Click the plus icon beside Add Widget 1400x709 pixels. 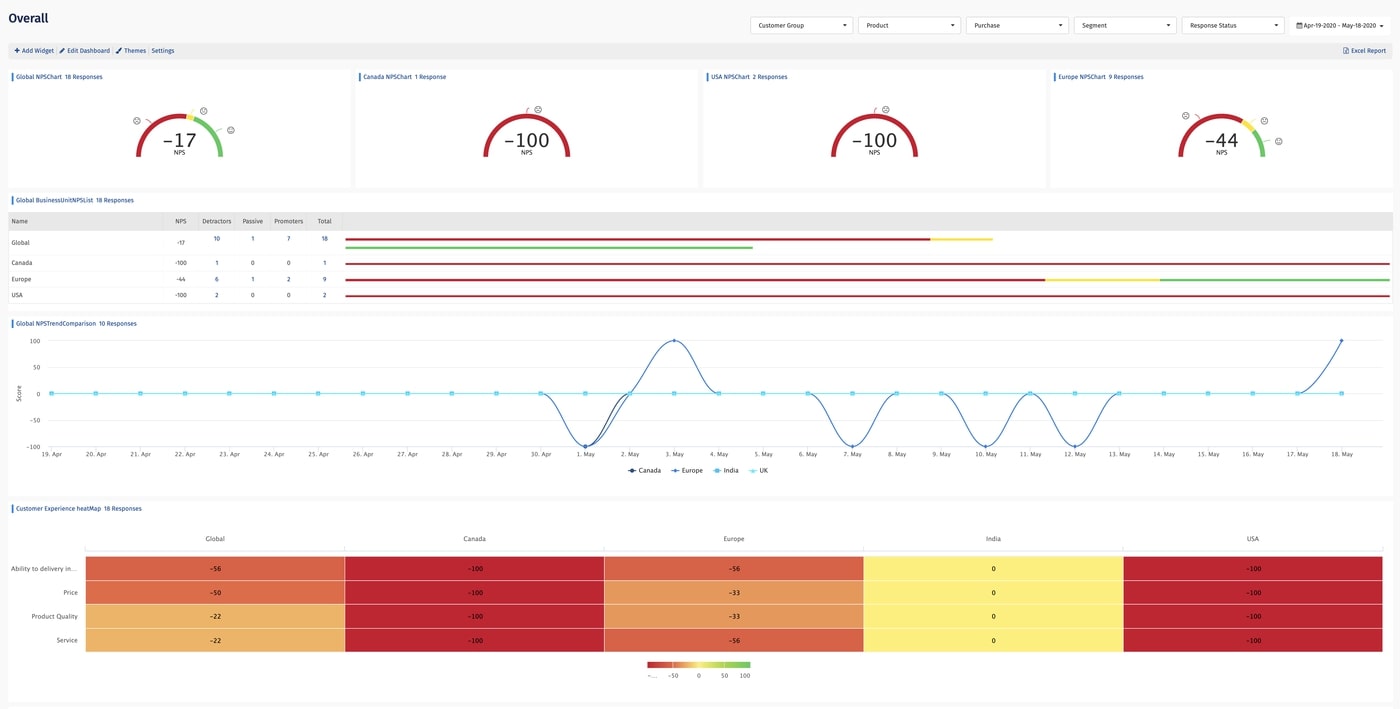pos(16,51)
